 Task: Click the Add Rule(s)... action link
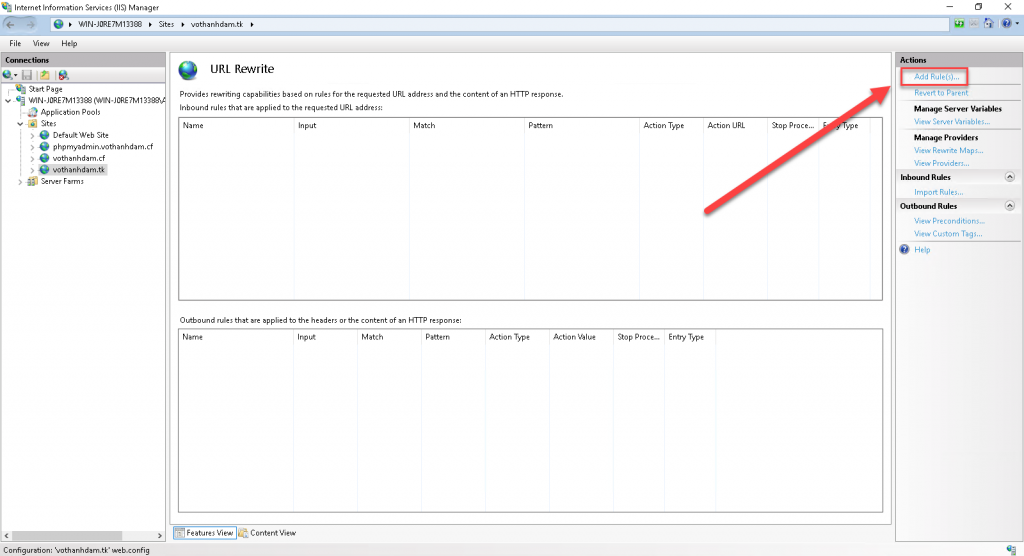tap(936, 77)
